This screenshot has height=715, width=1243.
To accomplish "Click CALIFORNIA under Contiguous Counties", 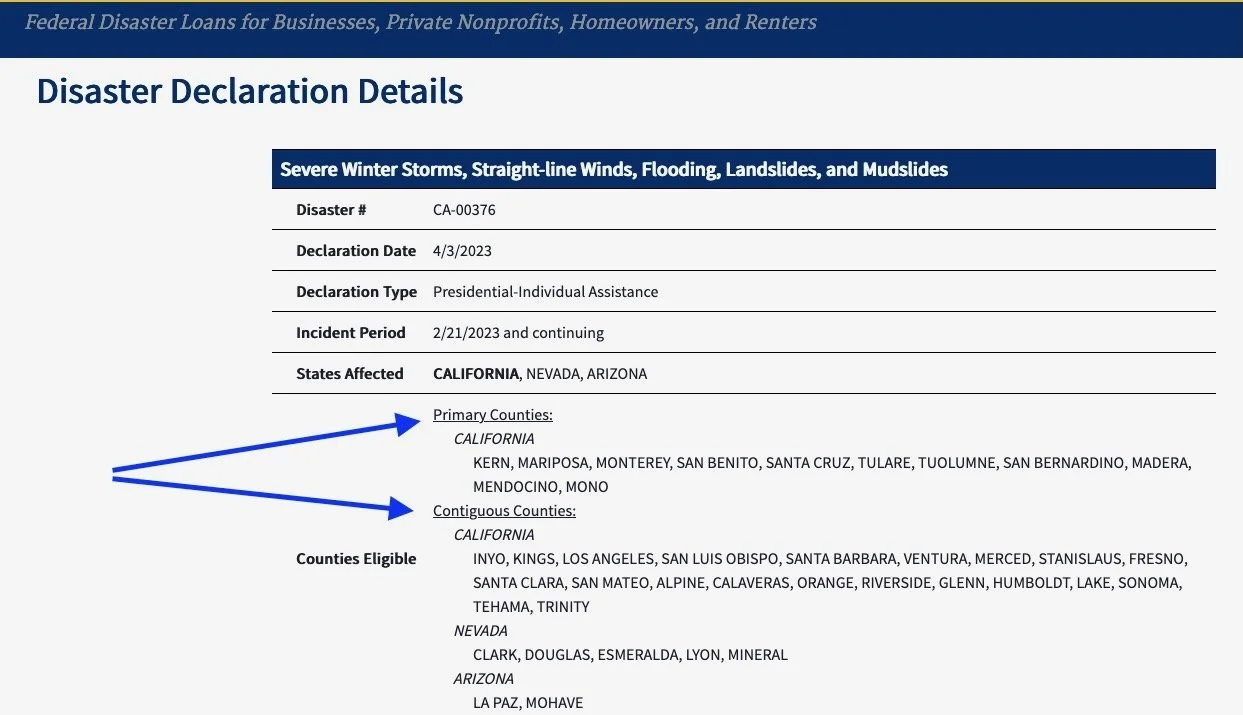I will click(x=494, y=535).
